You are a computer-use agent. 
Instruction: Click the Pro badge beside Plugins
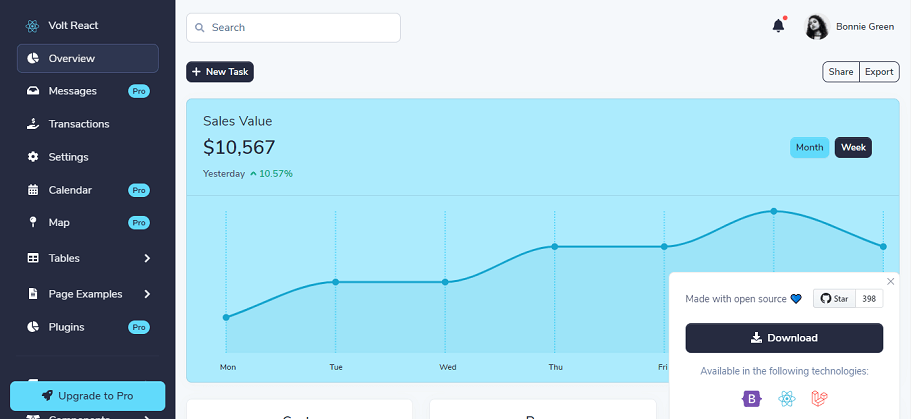[139, 327]
